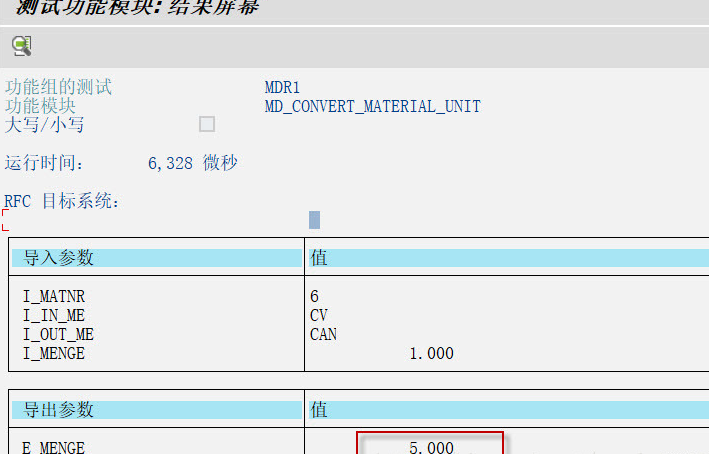This screenshot has width=709, height=454.
Task: Click the CAN output unit value
Action: point(323,335)
